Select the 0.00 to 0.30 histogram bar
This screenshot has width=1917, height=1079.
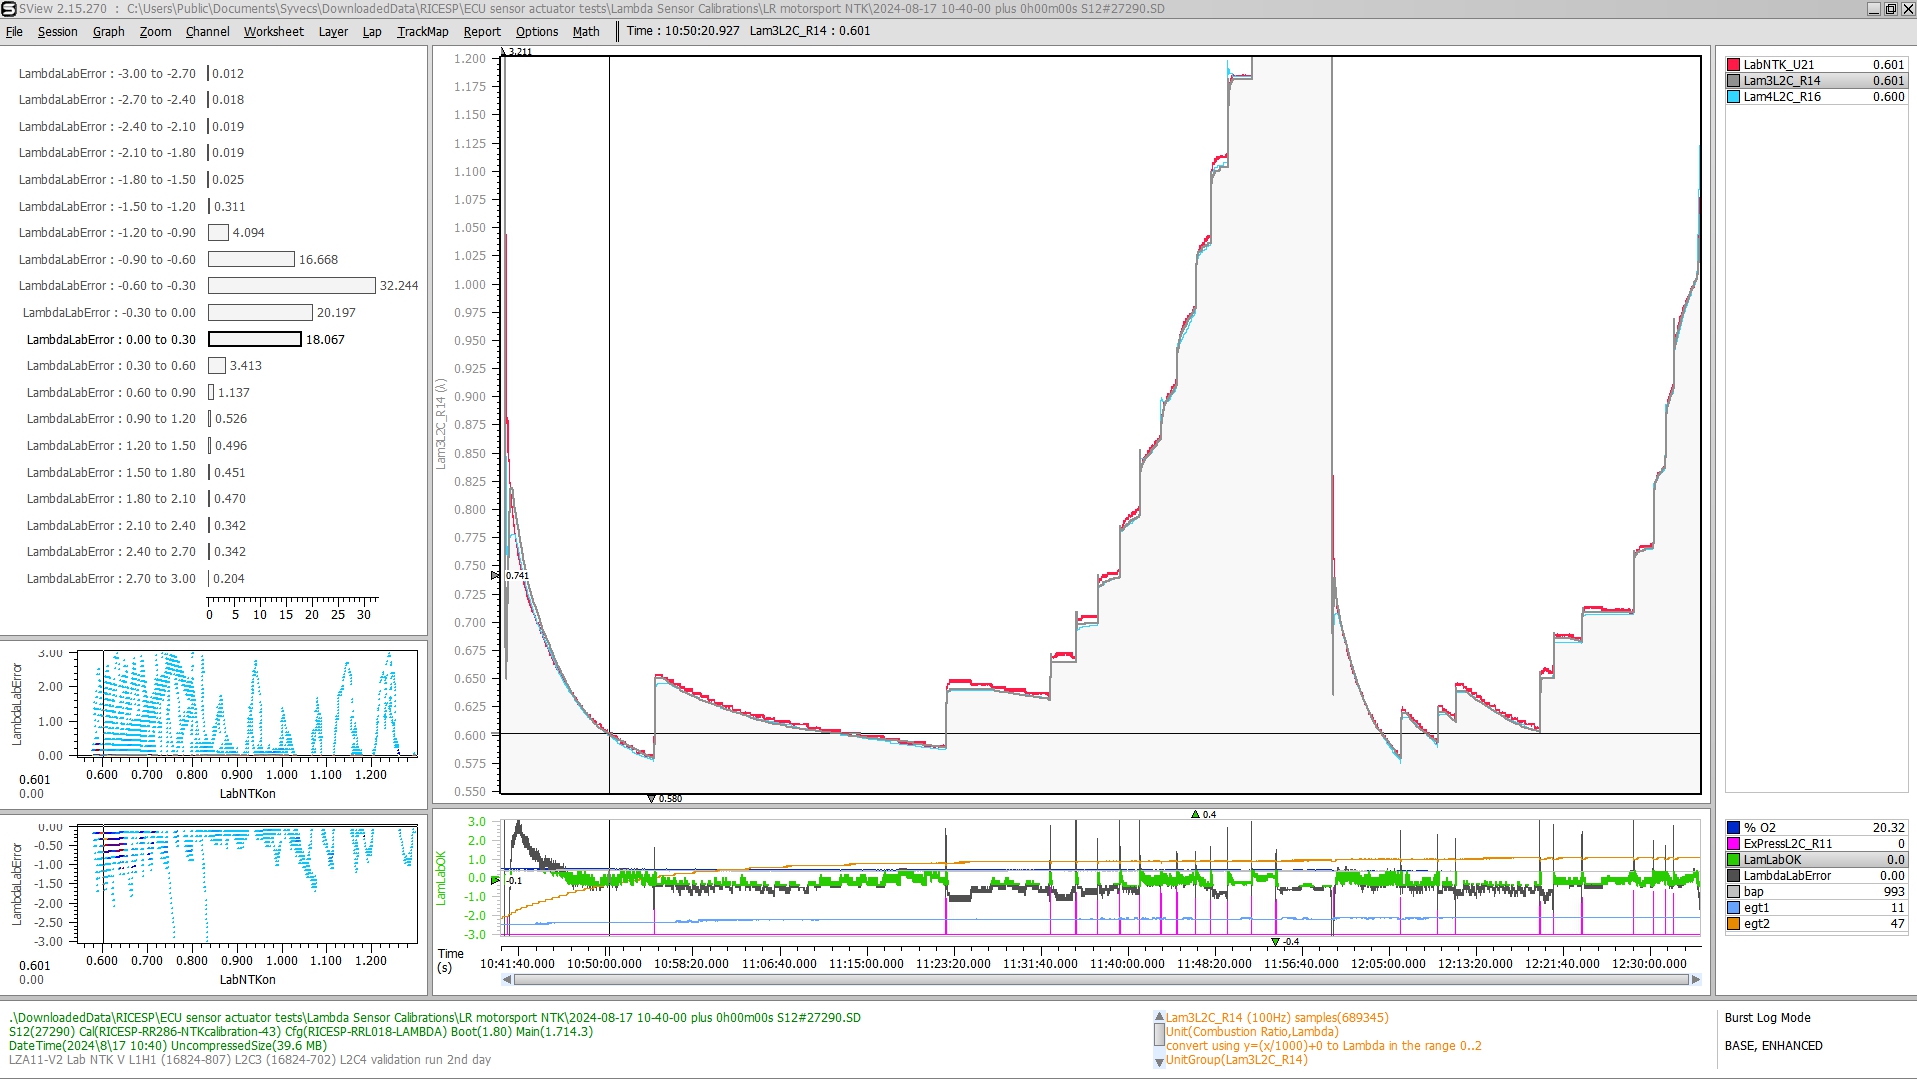tap(254, 340)
